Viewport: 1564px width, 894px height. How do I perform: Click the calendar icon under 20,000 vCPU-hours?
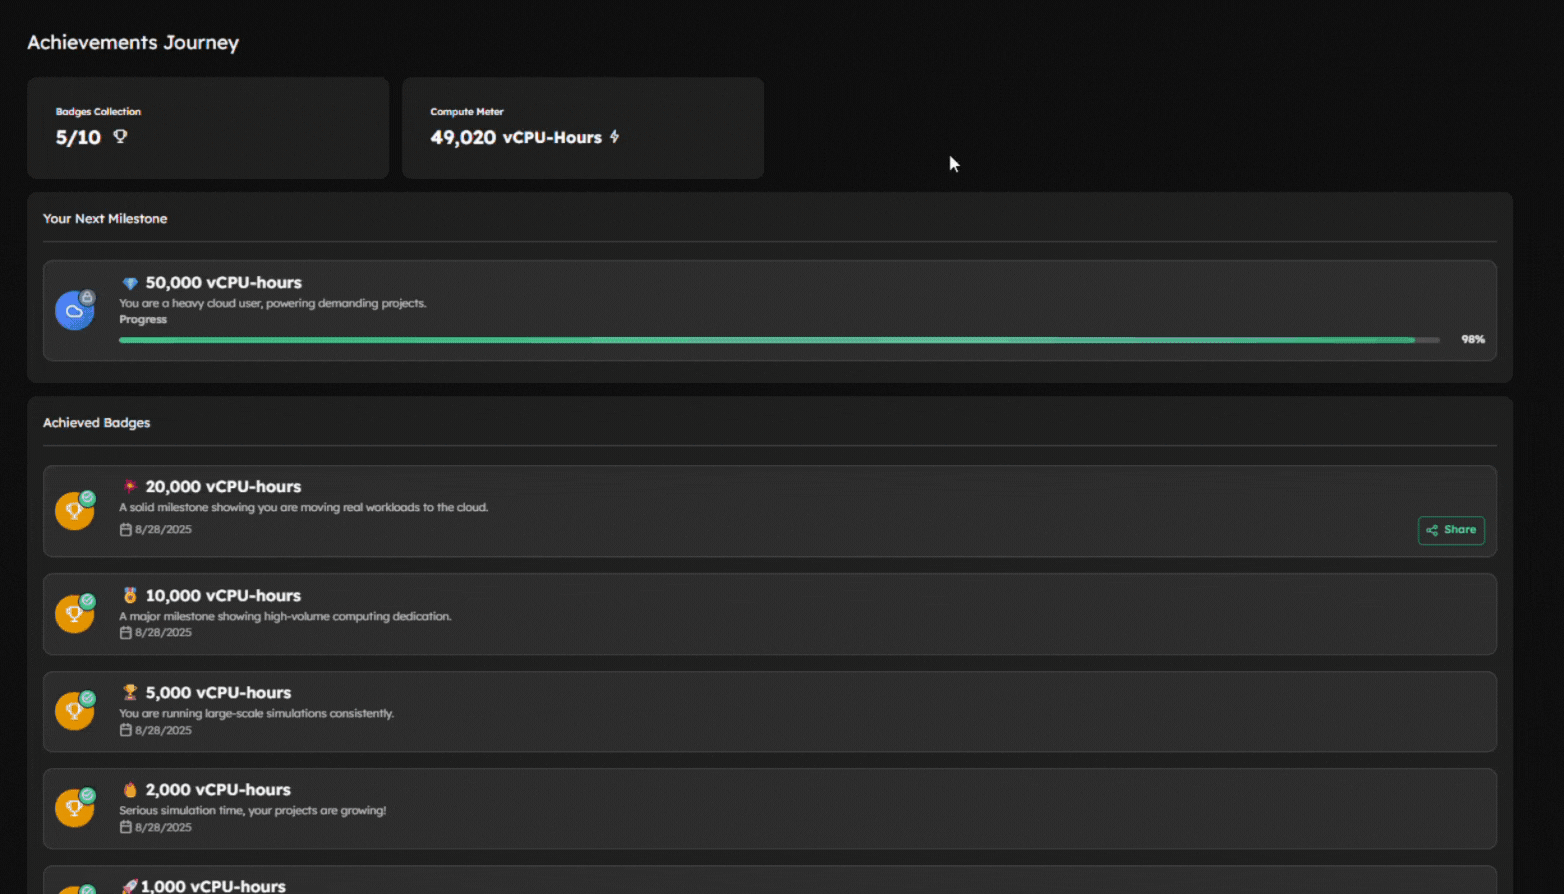point(126,530)
